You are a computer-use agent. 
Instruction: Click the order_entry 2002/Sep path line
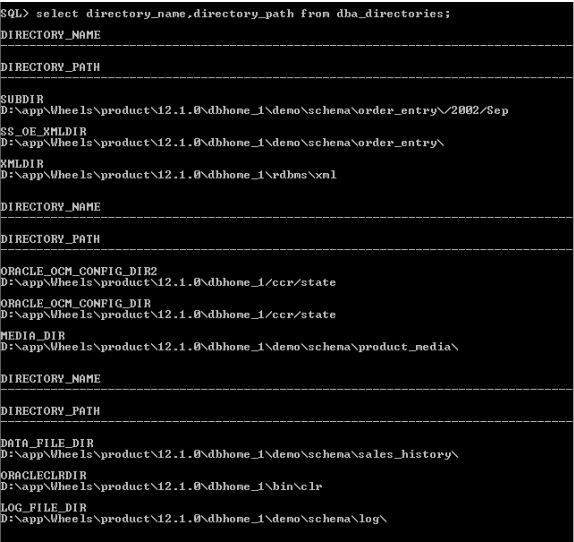pyautogui.click(x=254, y=111)
